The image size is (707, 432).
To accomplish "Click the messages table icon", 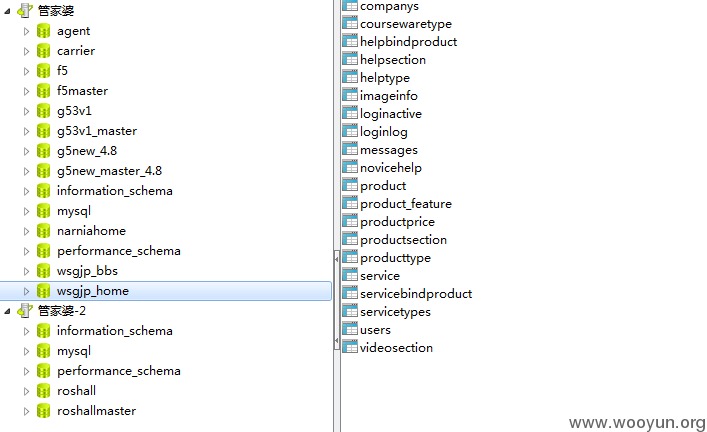I will click(x=350, y=149).
